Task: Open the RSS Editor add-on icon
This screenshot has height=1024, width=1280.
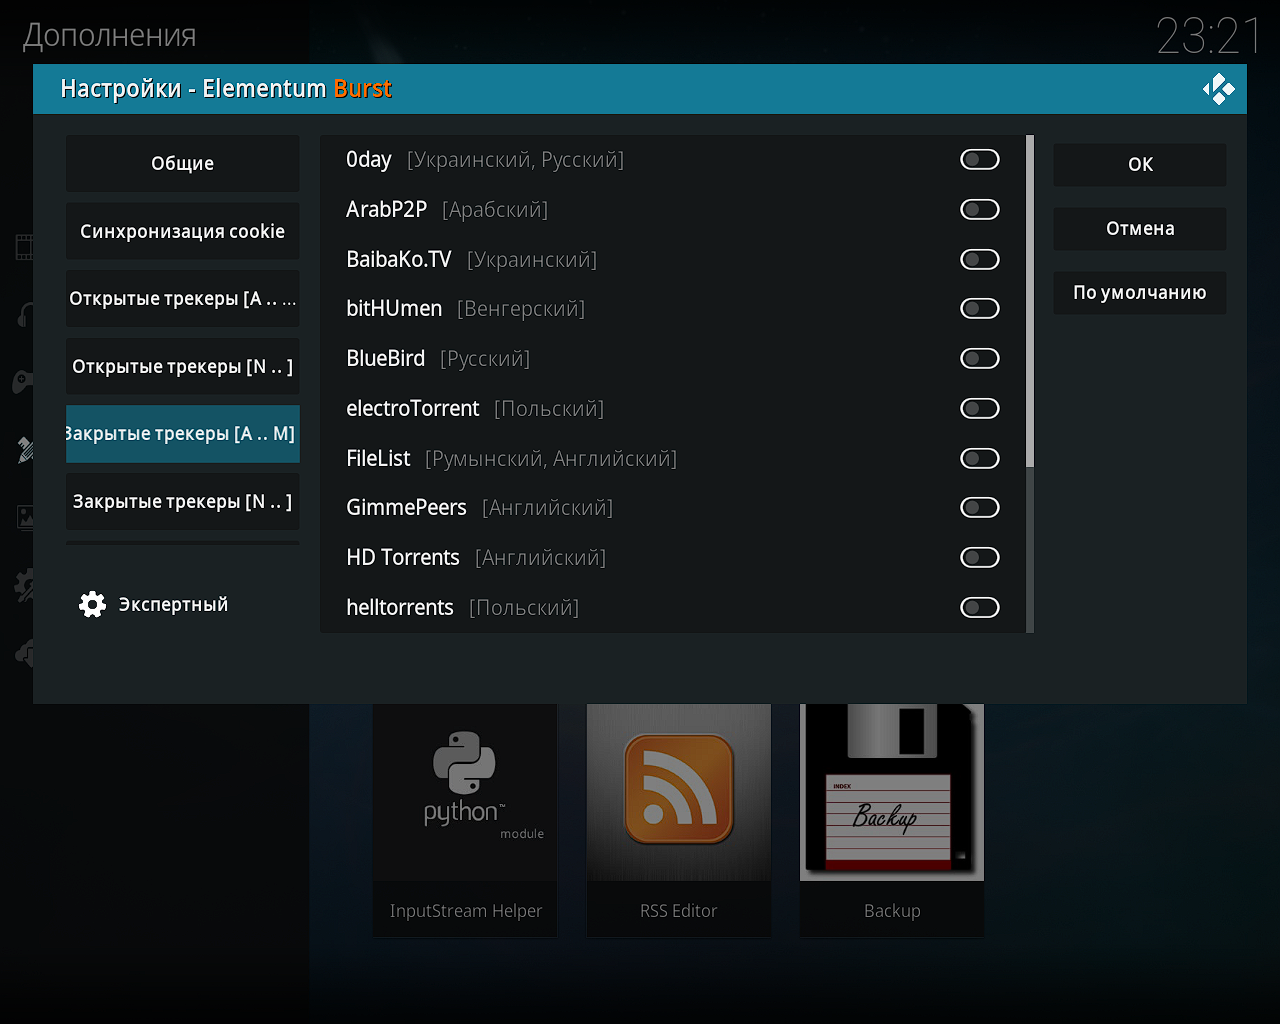Action: pyautogui.click(x=679, y=792)
